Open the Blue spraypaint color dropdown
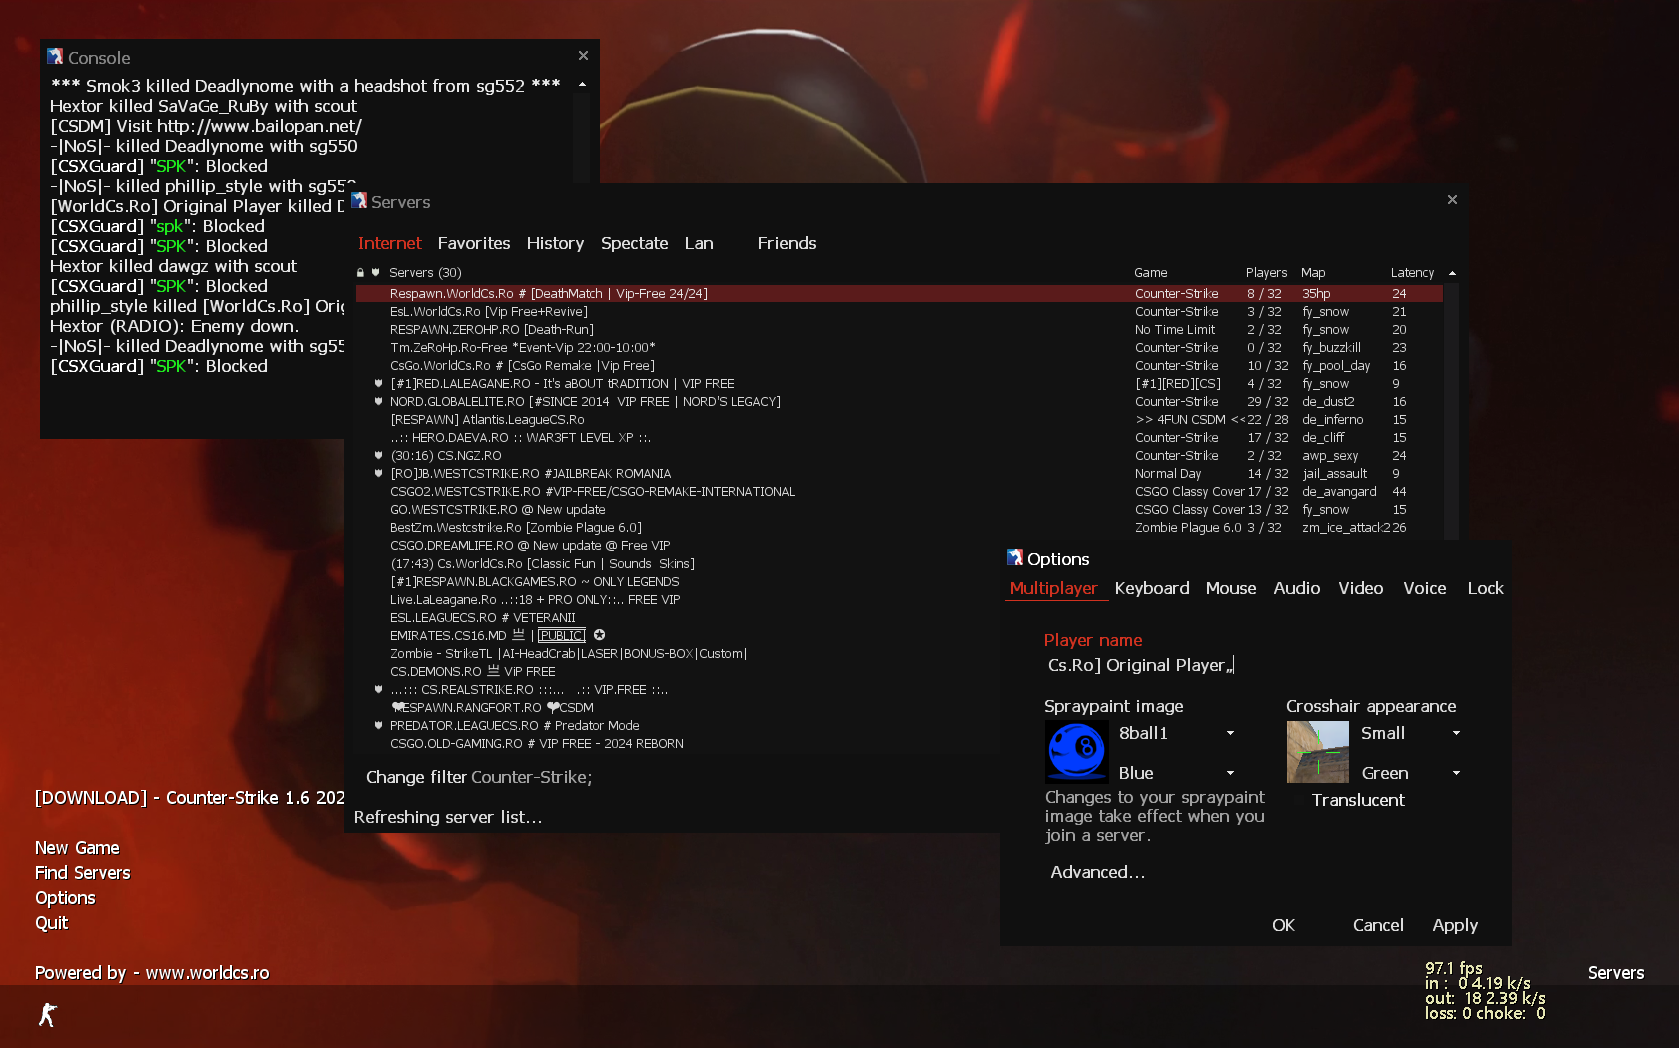 [1230, 773]
